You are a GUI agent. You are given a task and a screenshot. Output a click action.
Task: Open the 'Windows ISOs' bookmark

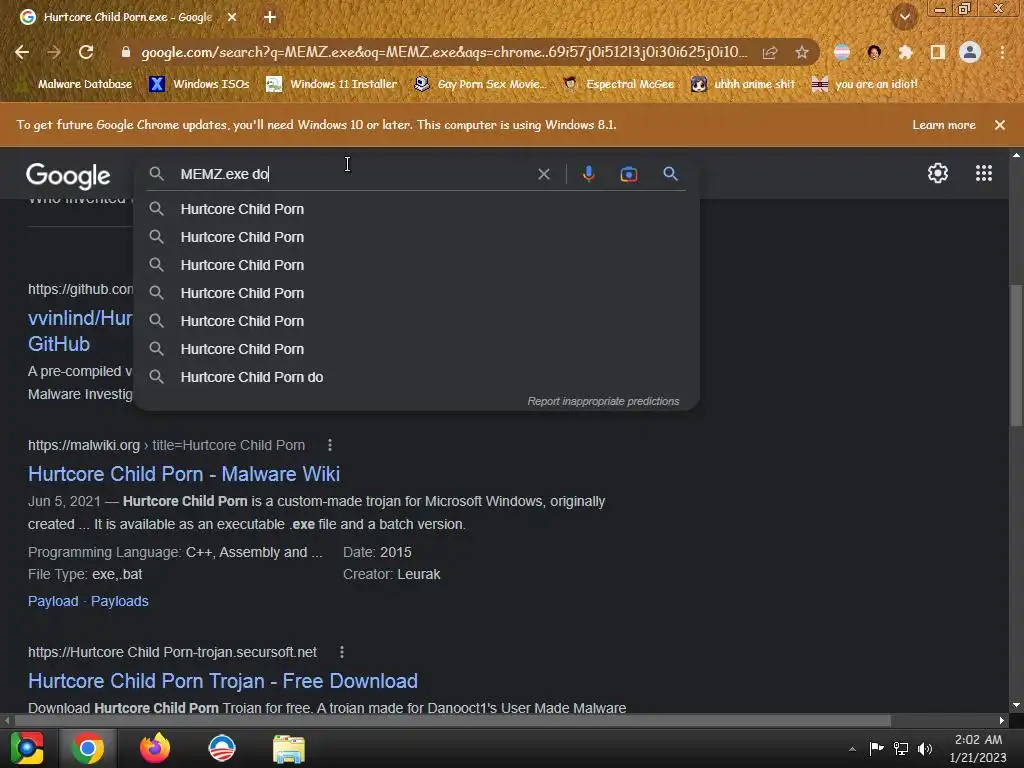(x=200, y=84)
